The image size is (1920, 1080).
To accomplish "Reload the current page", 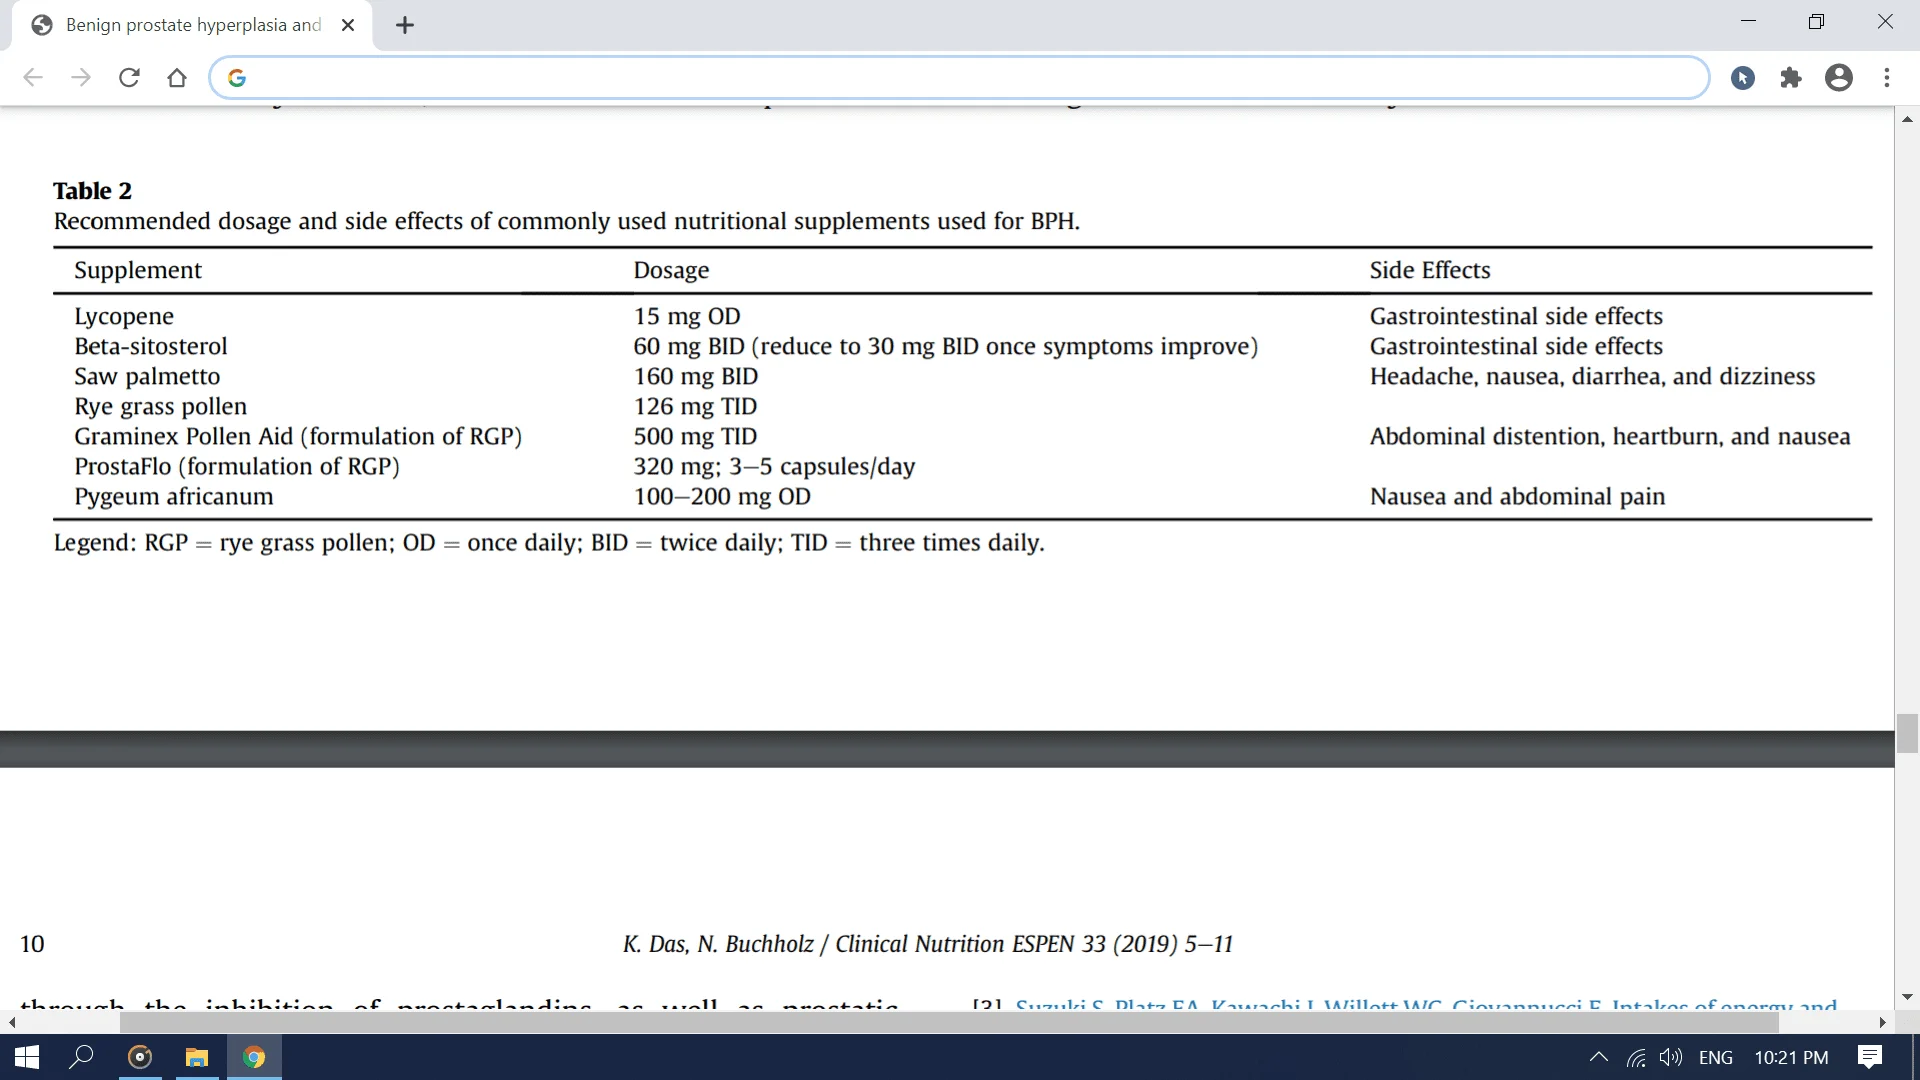I will coord(129,78).
